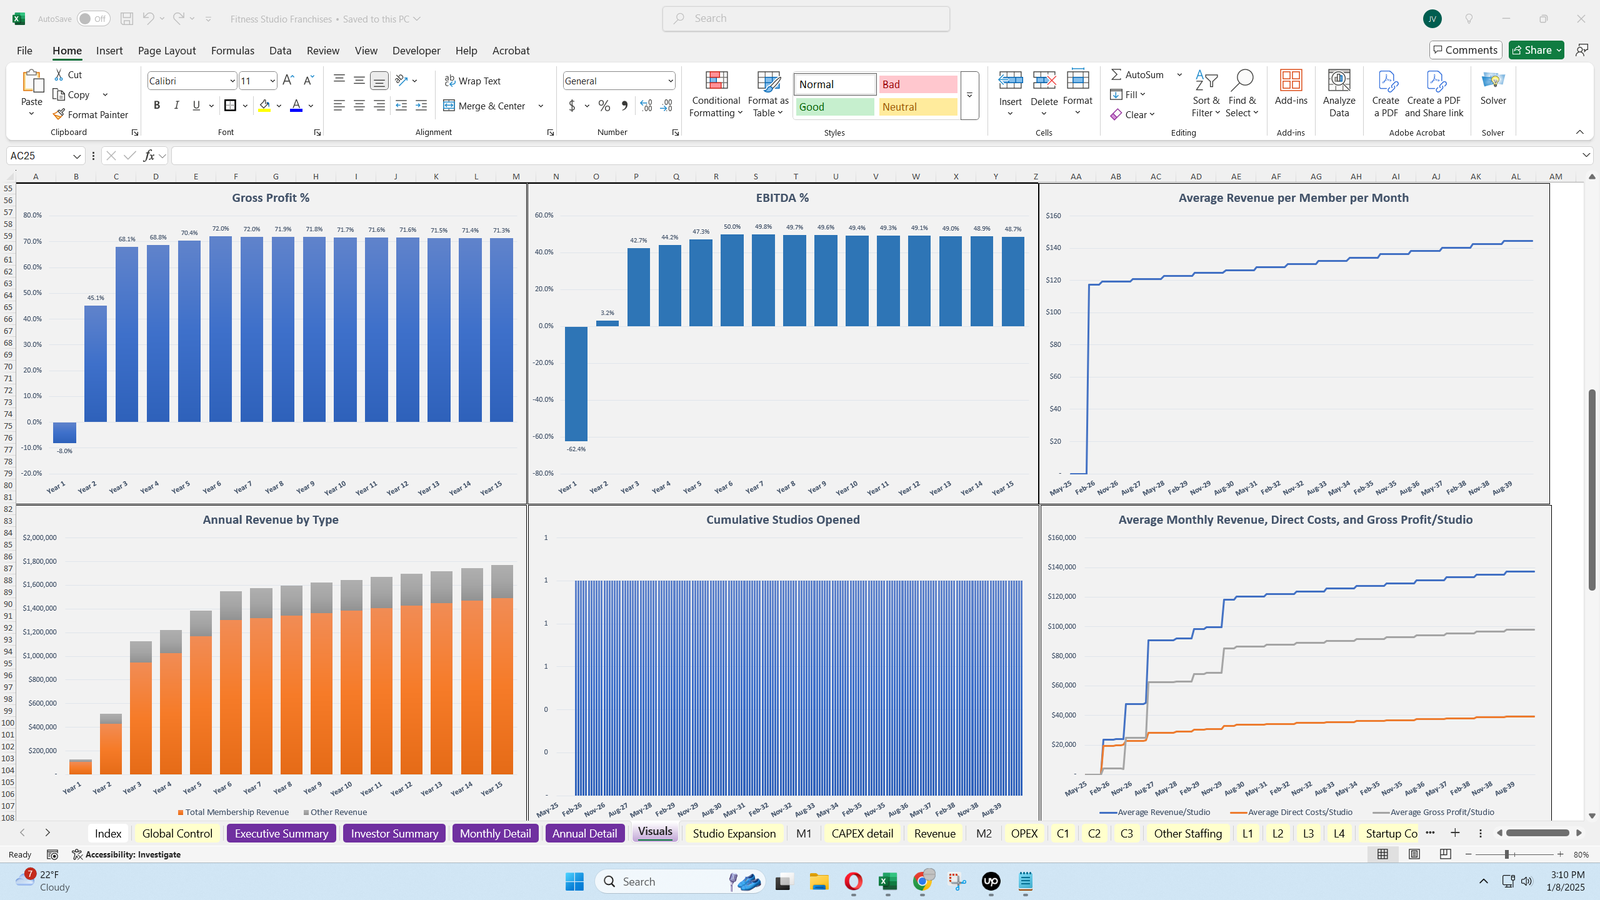Open the Page Layout ribbon tab
Screen dimensions: 1600x900
pos(167,51)
